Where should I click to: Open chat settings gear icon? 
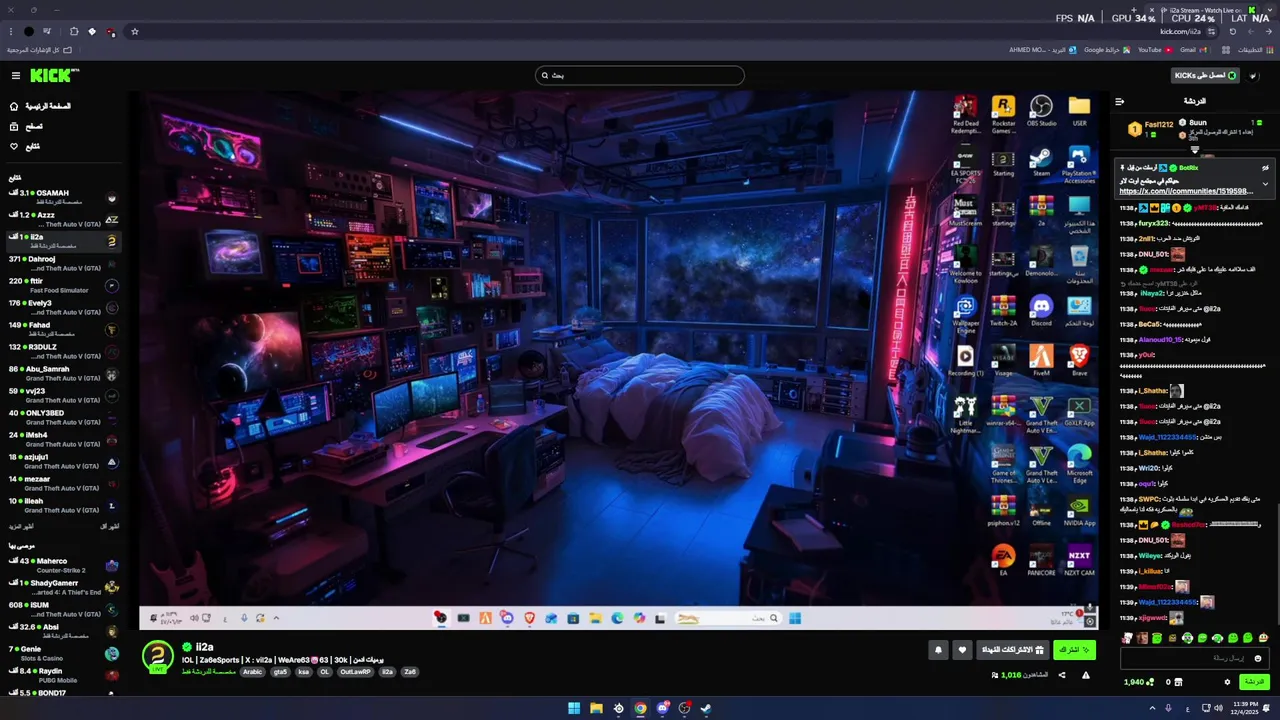click(1227, 682)
